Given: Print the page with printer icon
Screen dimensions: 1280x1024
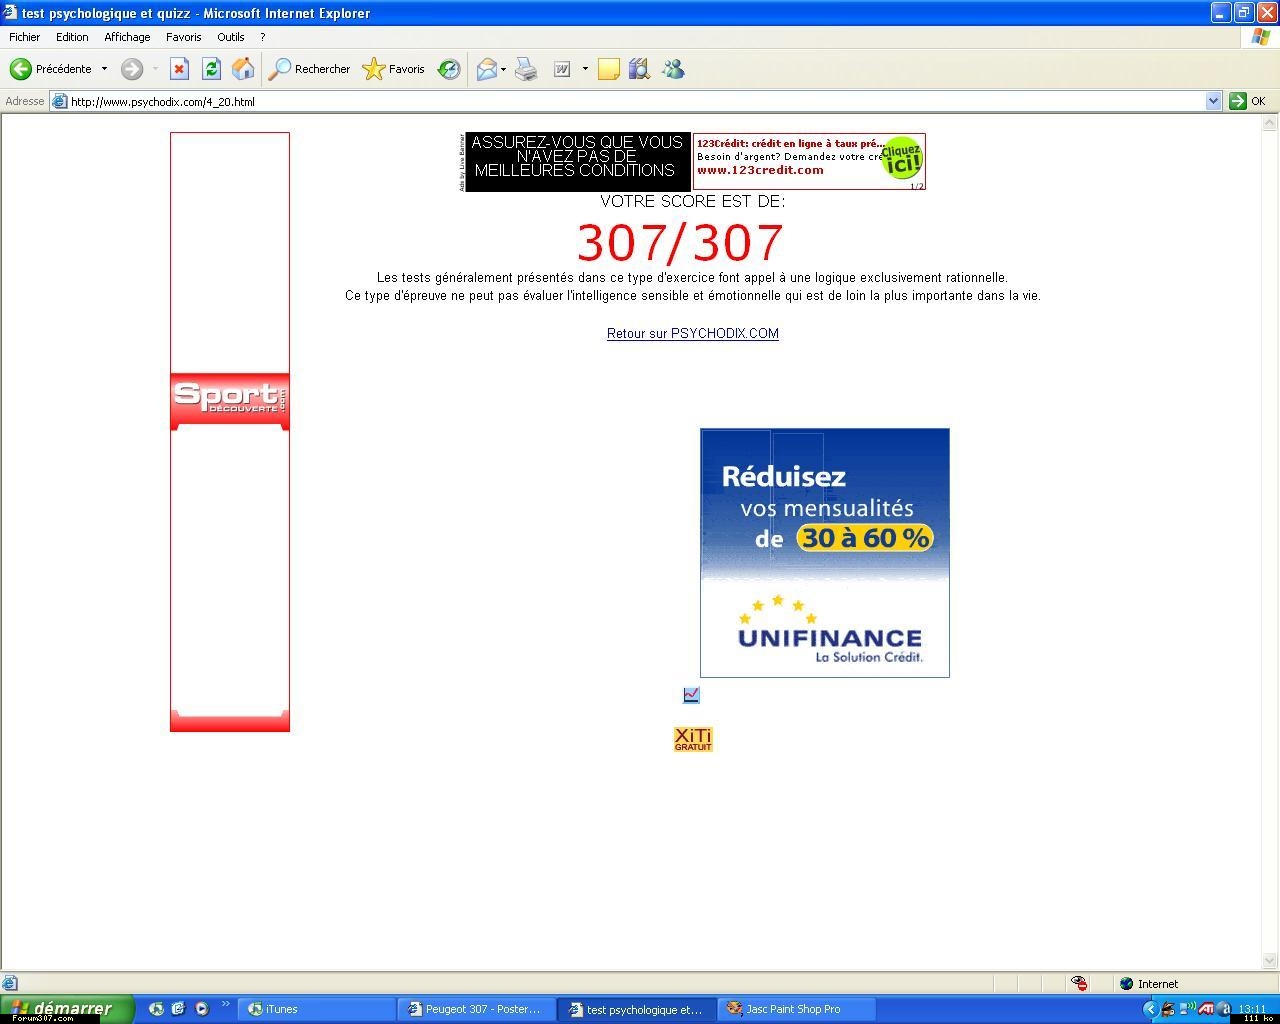Looking at the screenshot, I should (x=526, y=69).
